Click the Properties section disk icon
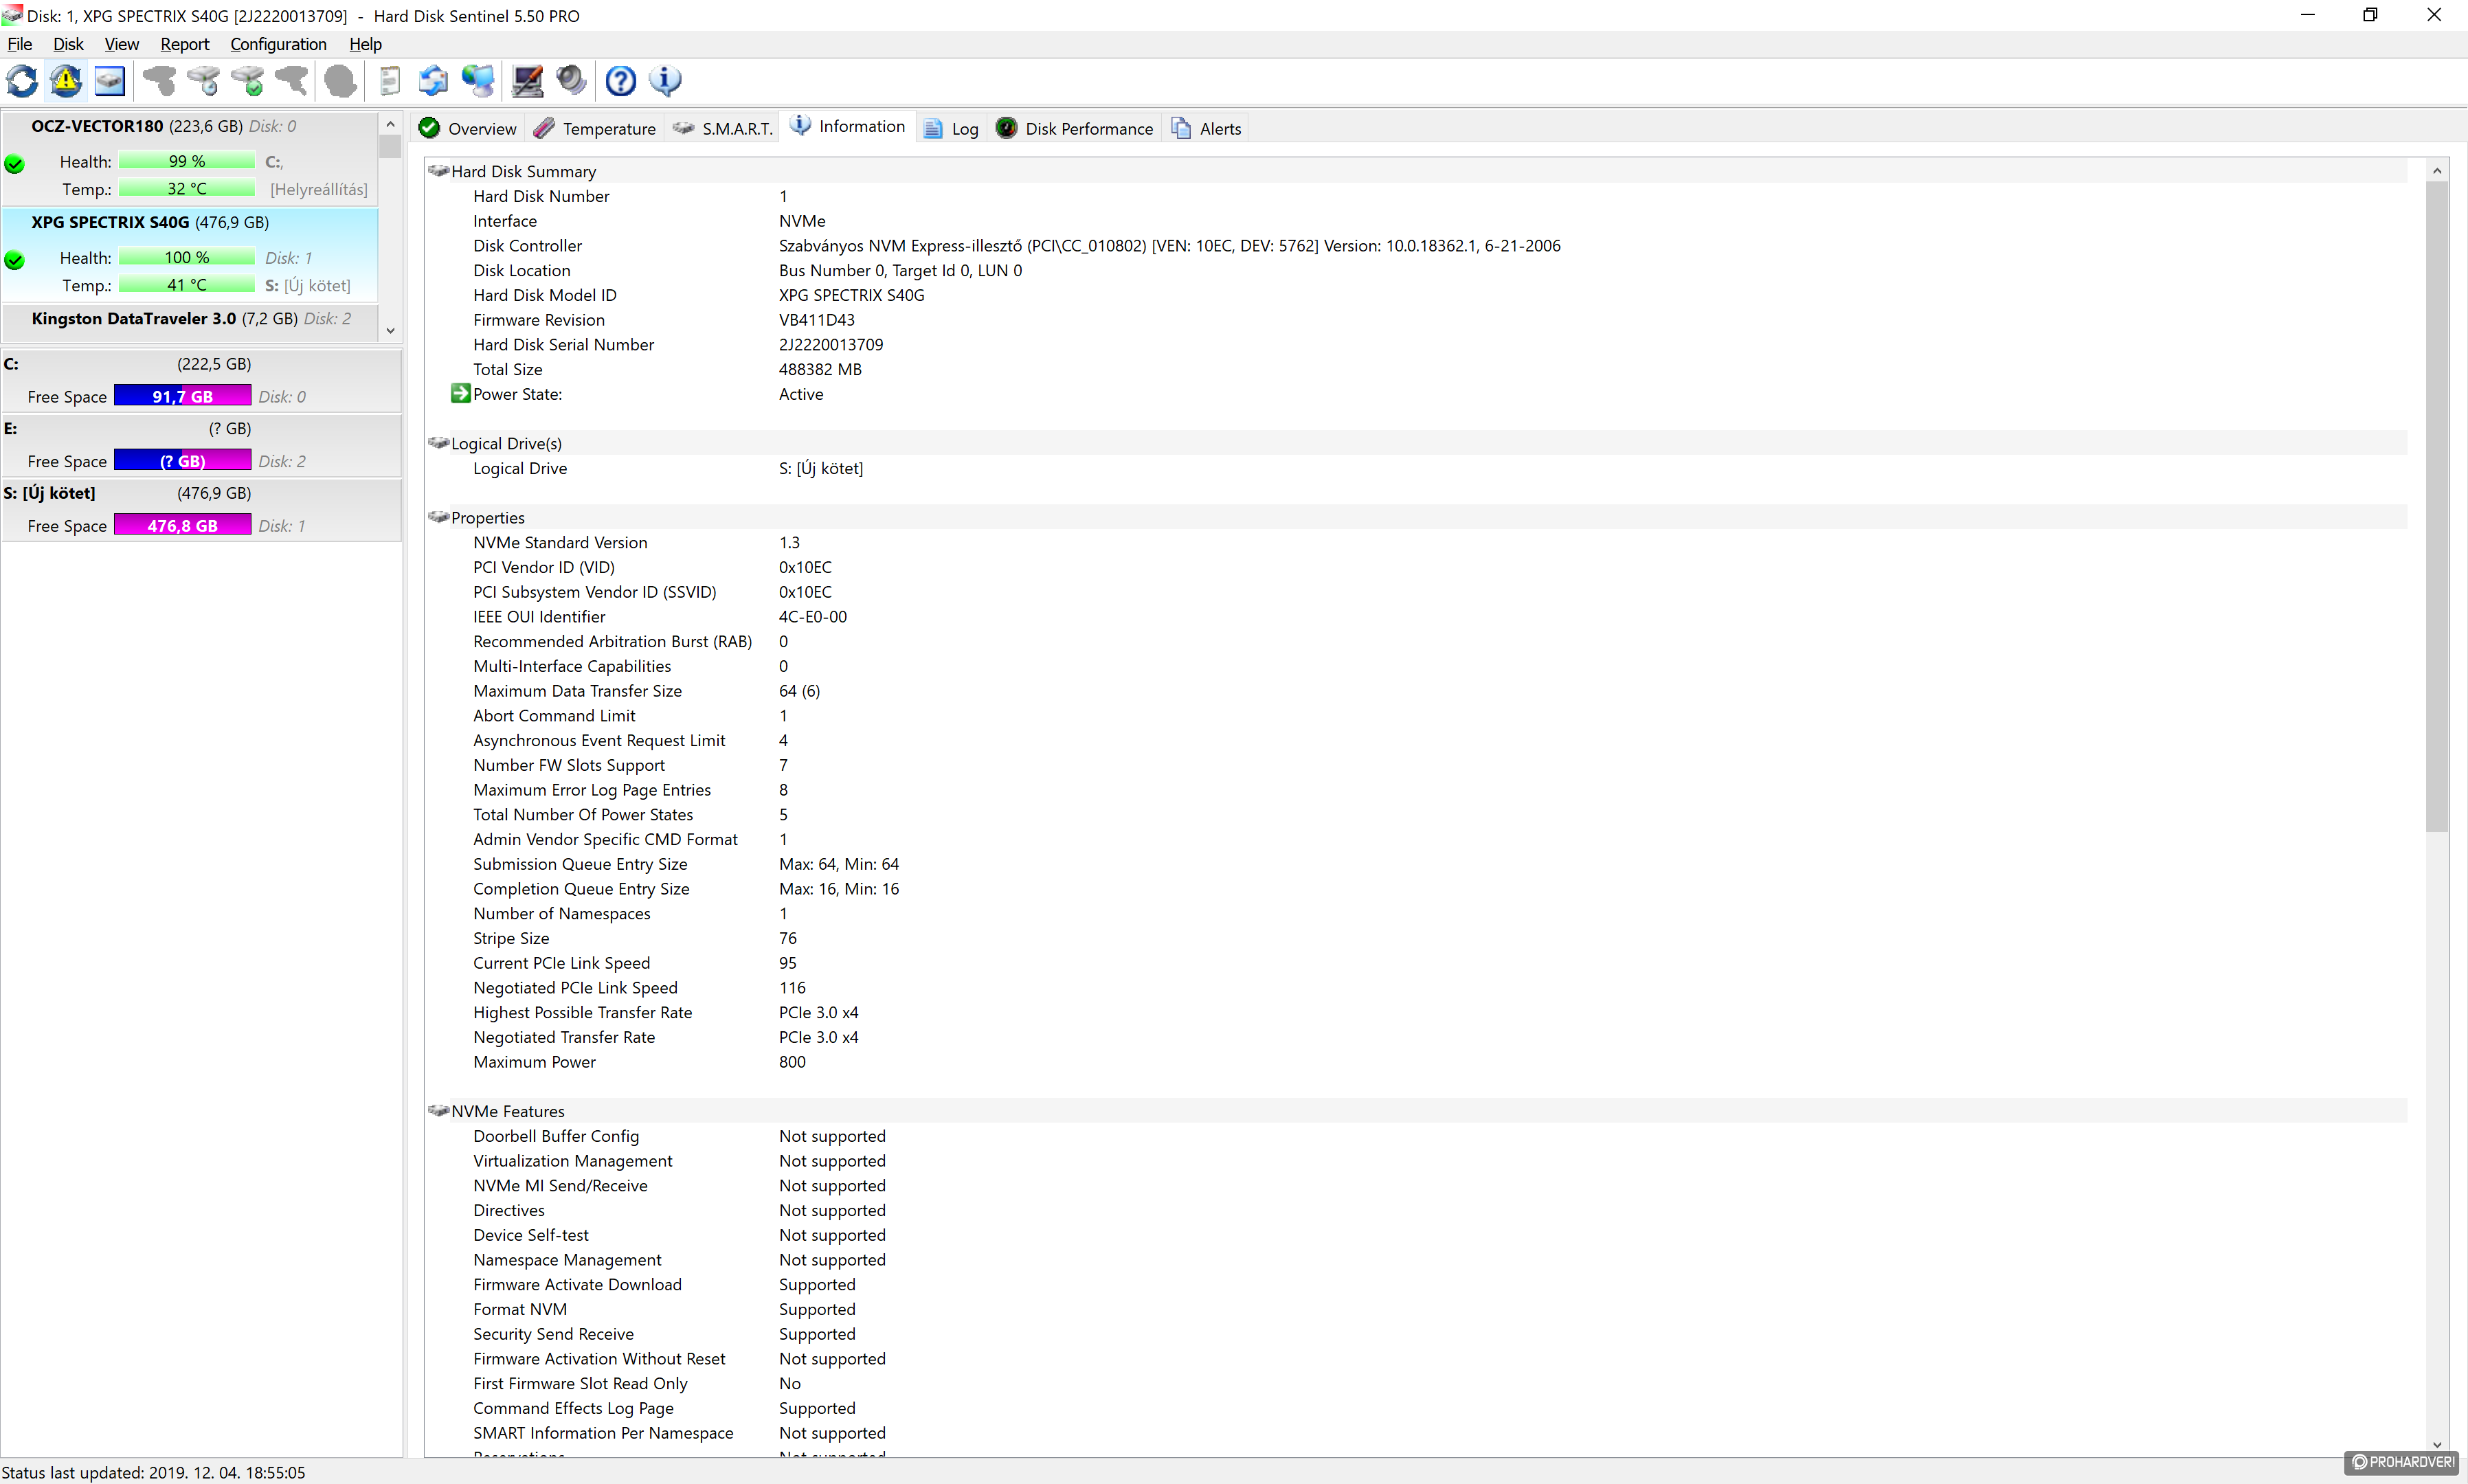 (438, 517)
